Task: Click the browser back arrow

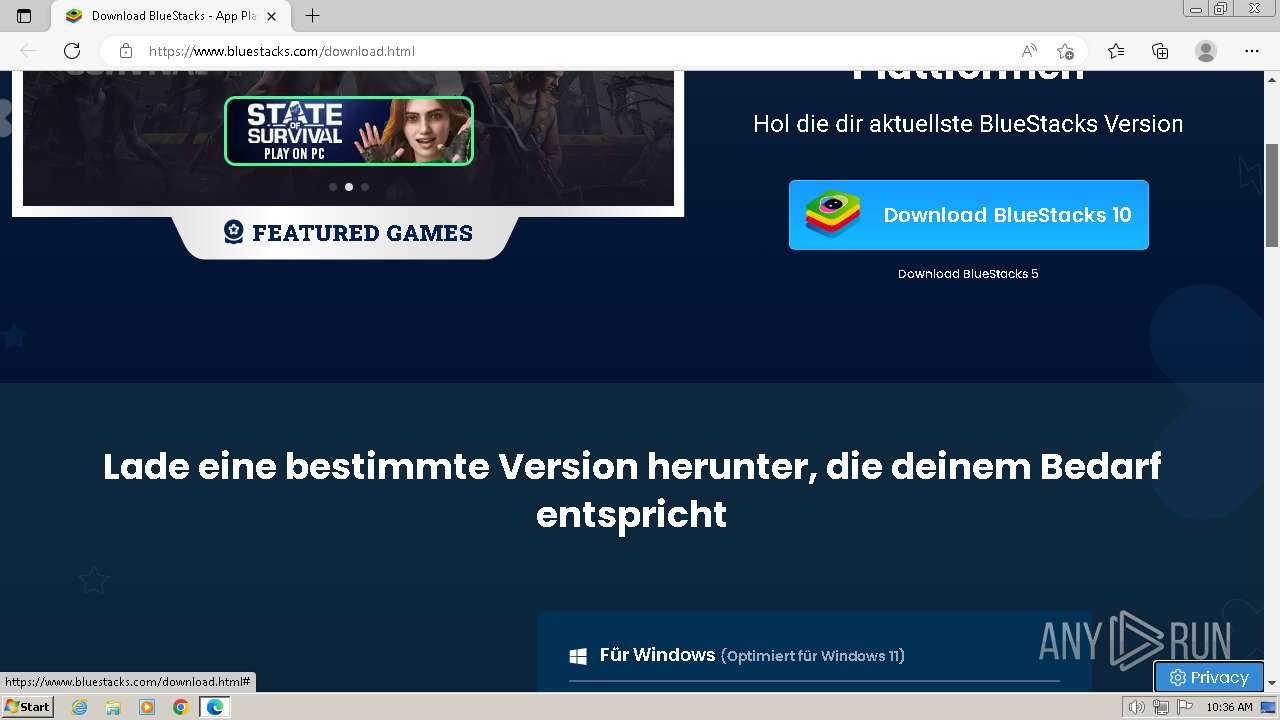Action: click(28, 51)
